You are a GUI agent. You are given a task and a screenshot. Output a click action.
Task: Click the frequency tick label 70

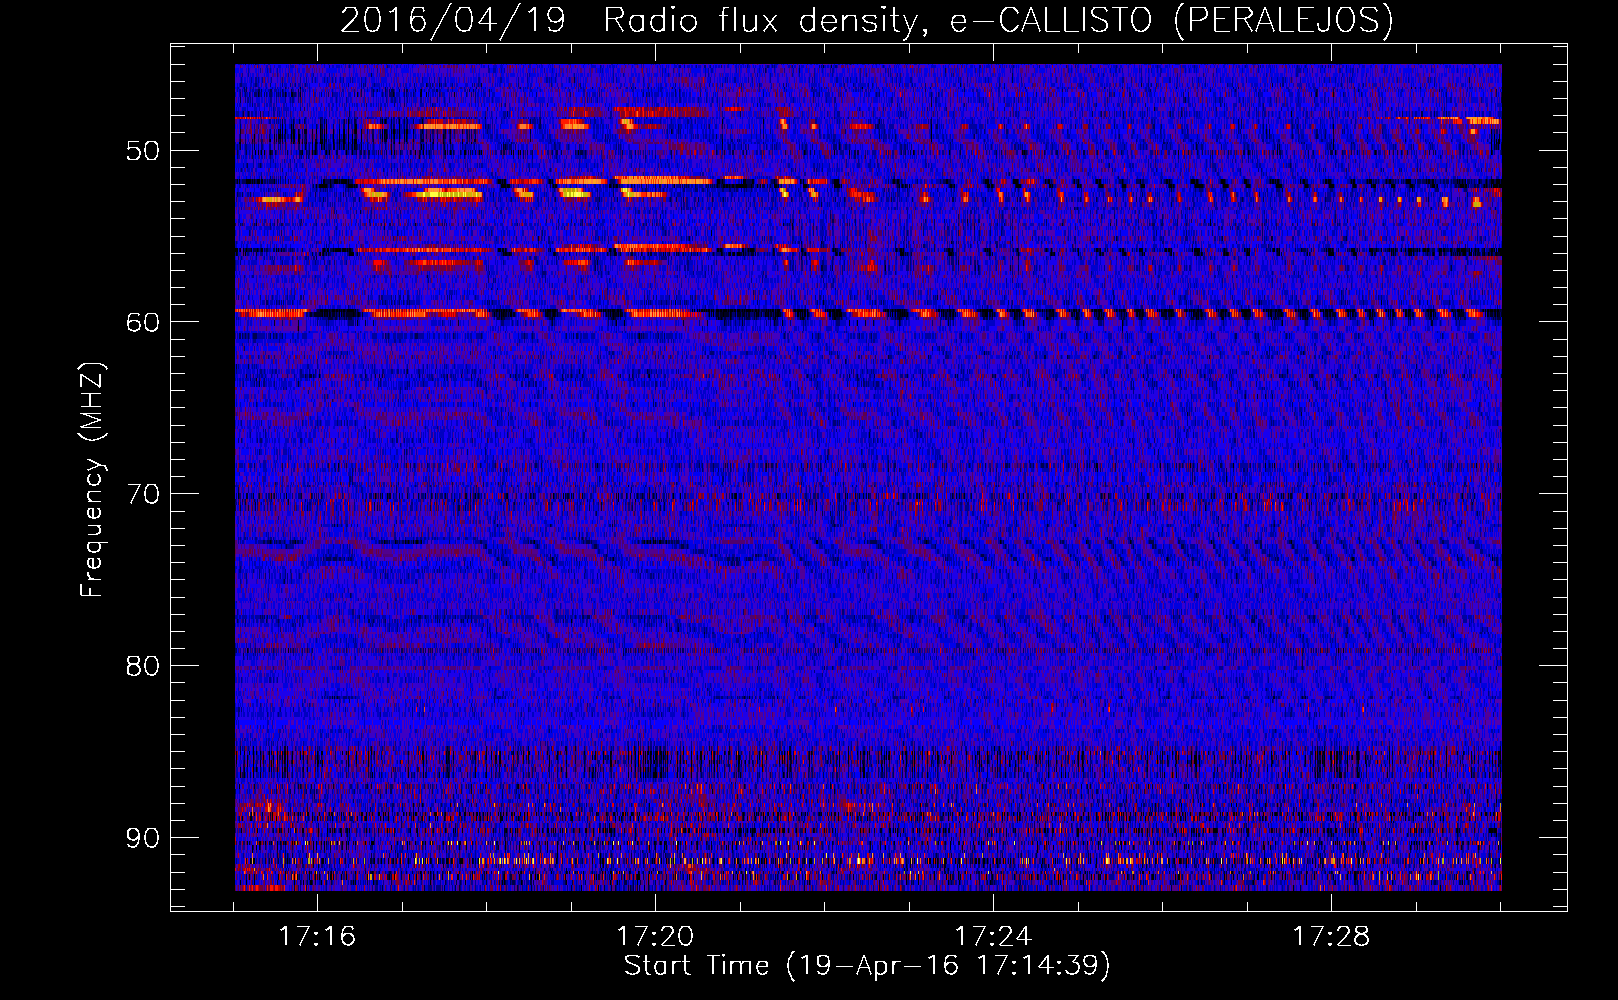coord(143,494)
